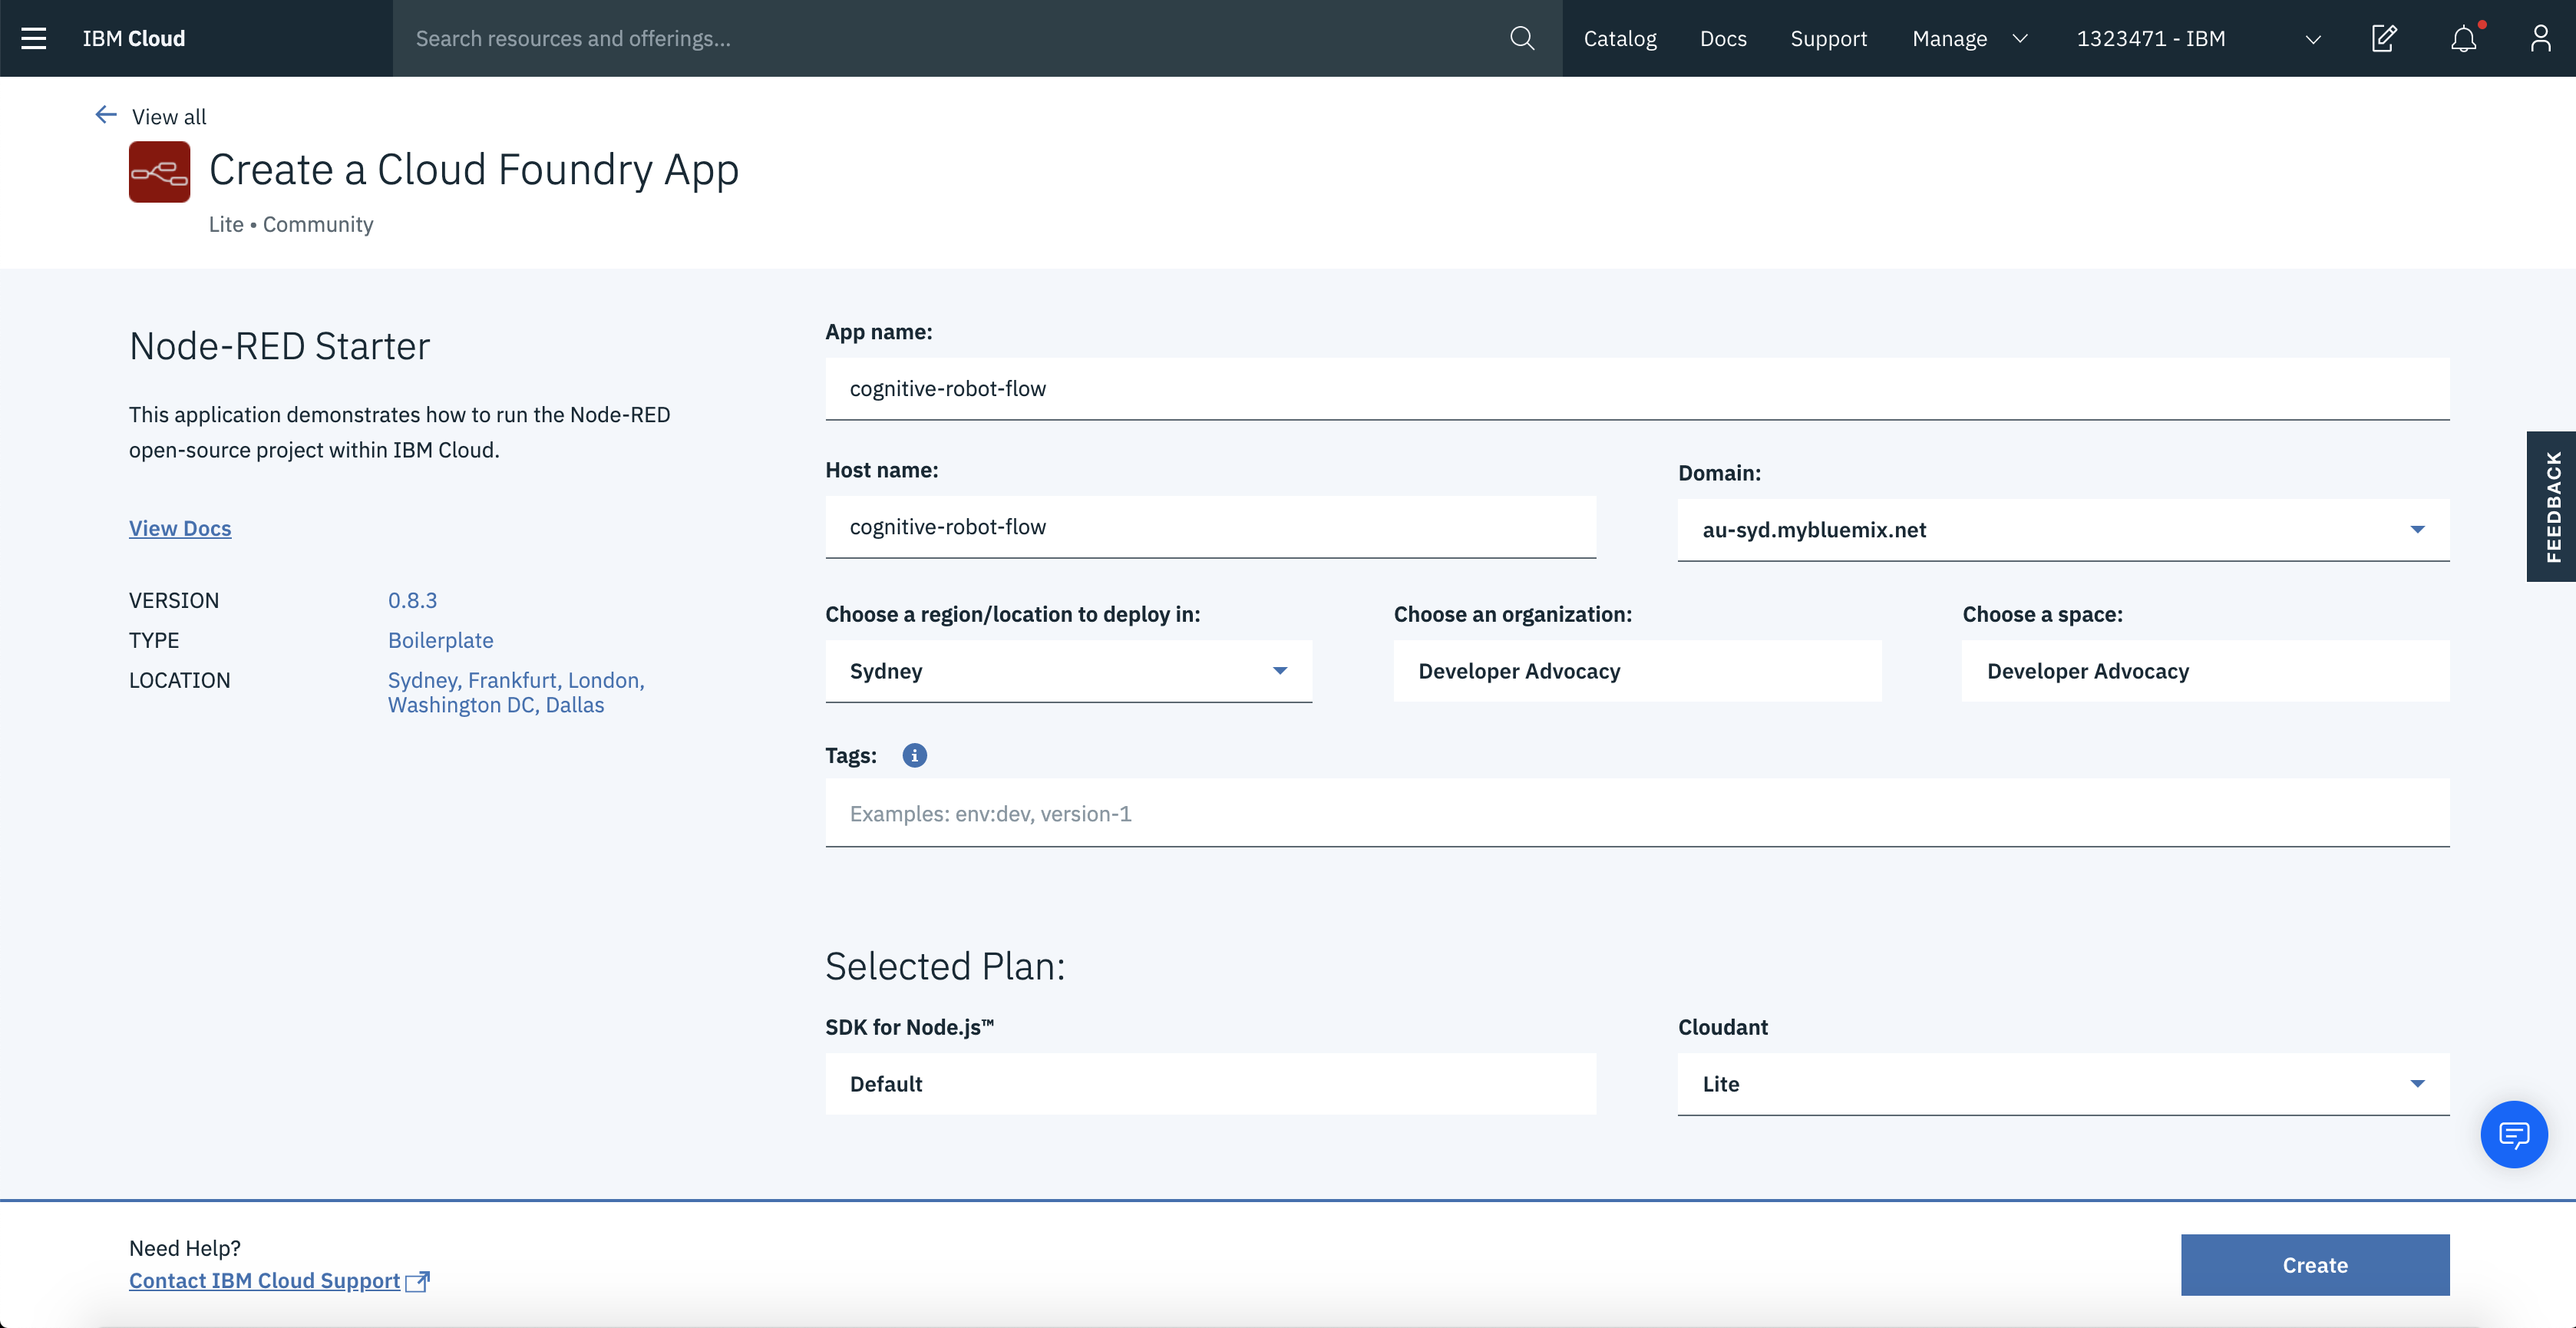This screenshot has height=1328, width=2576.
Task: Open Support in the header
Action: click(x=1828, y=38)
